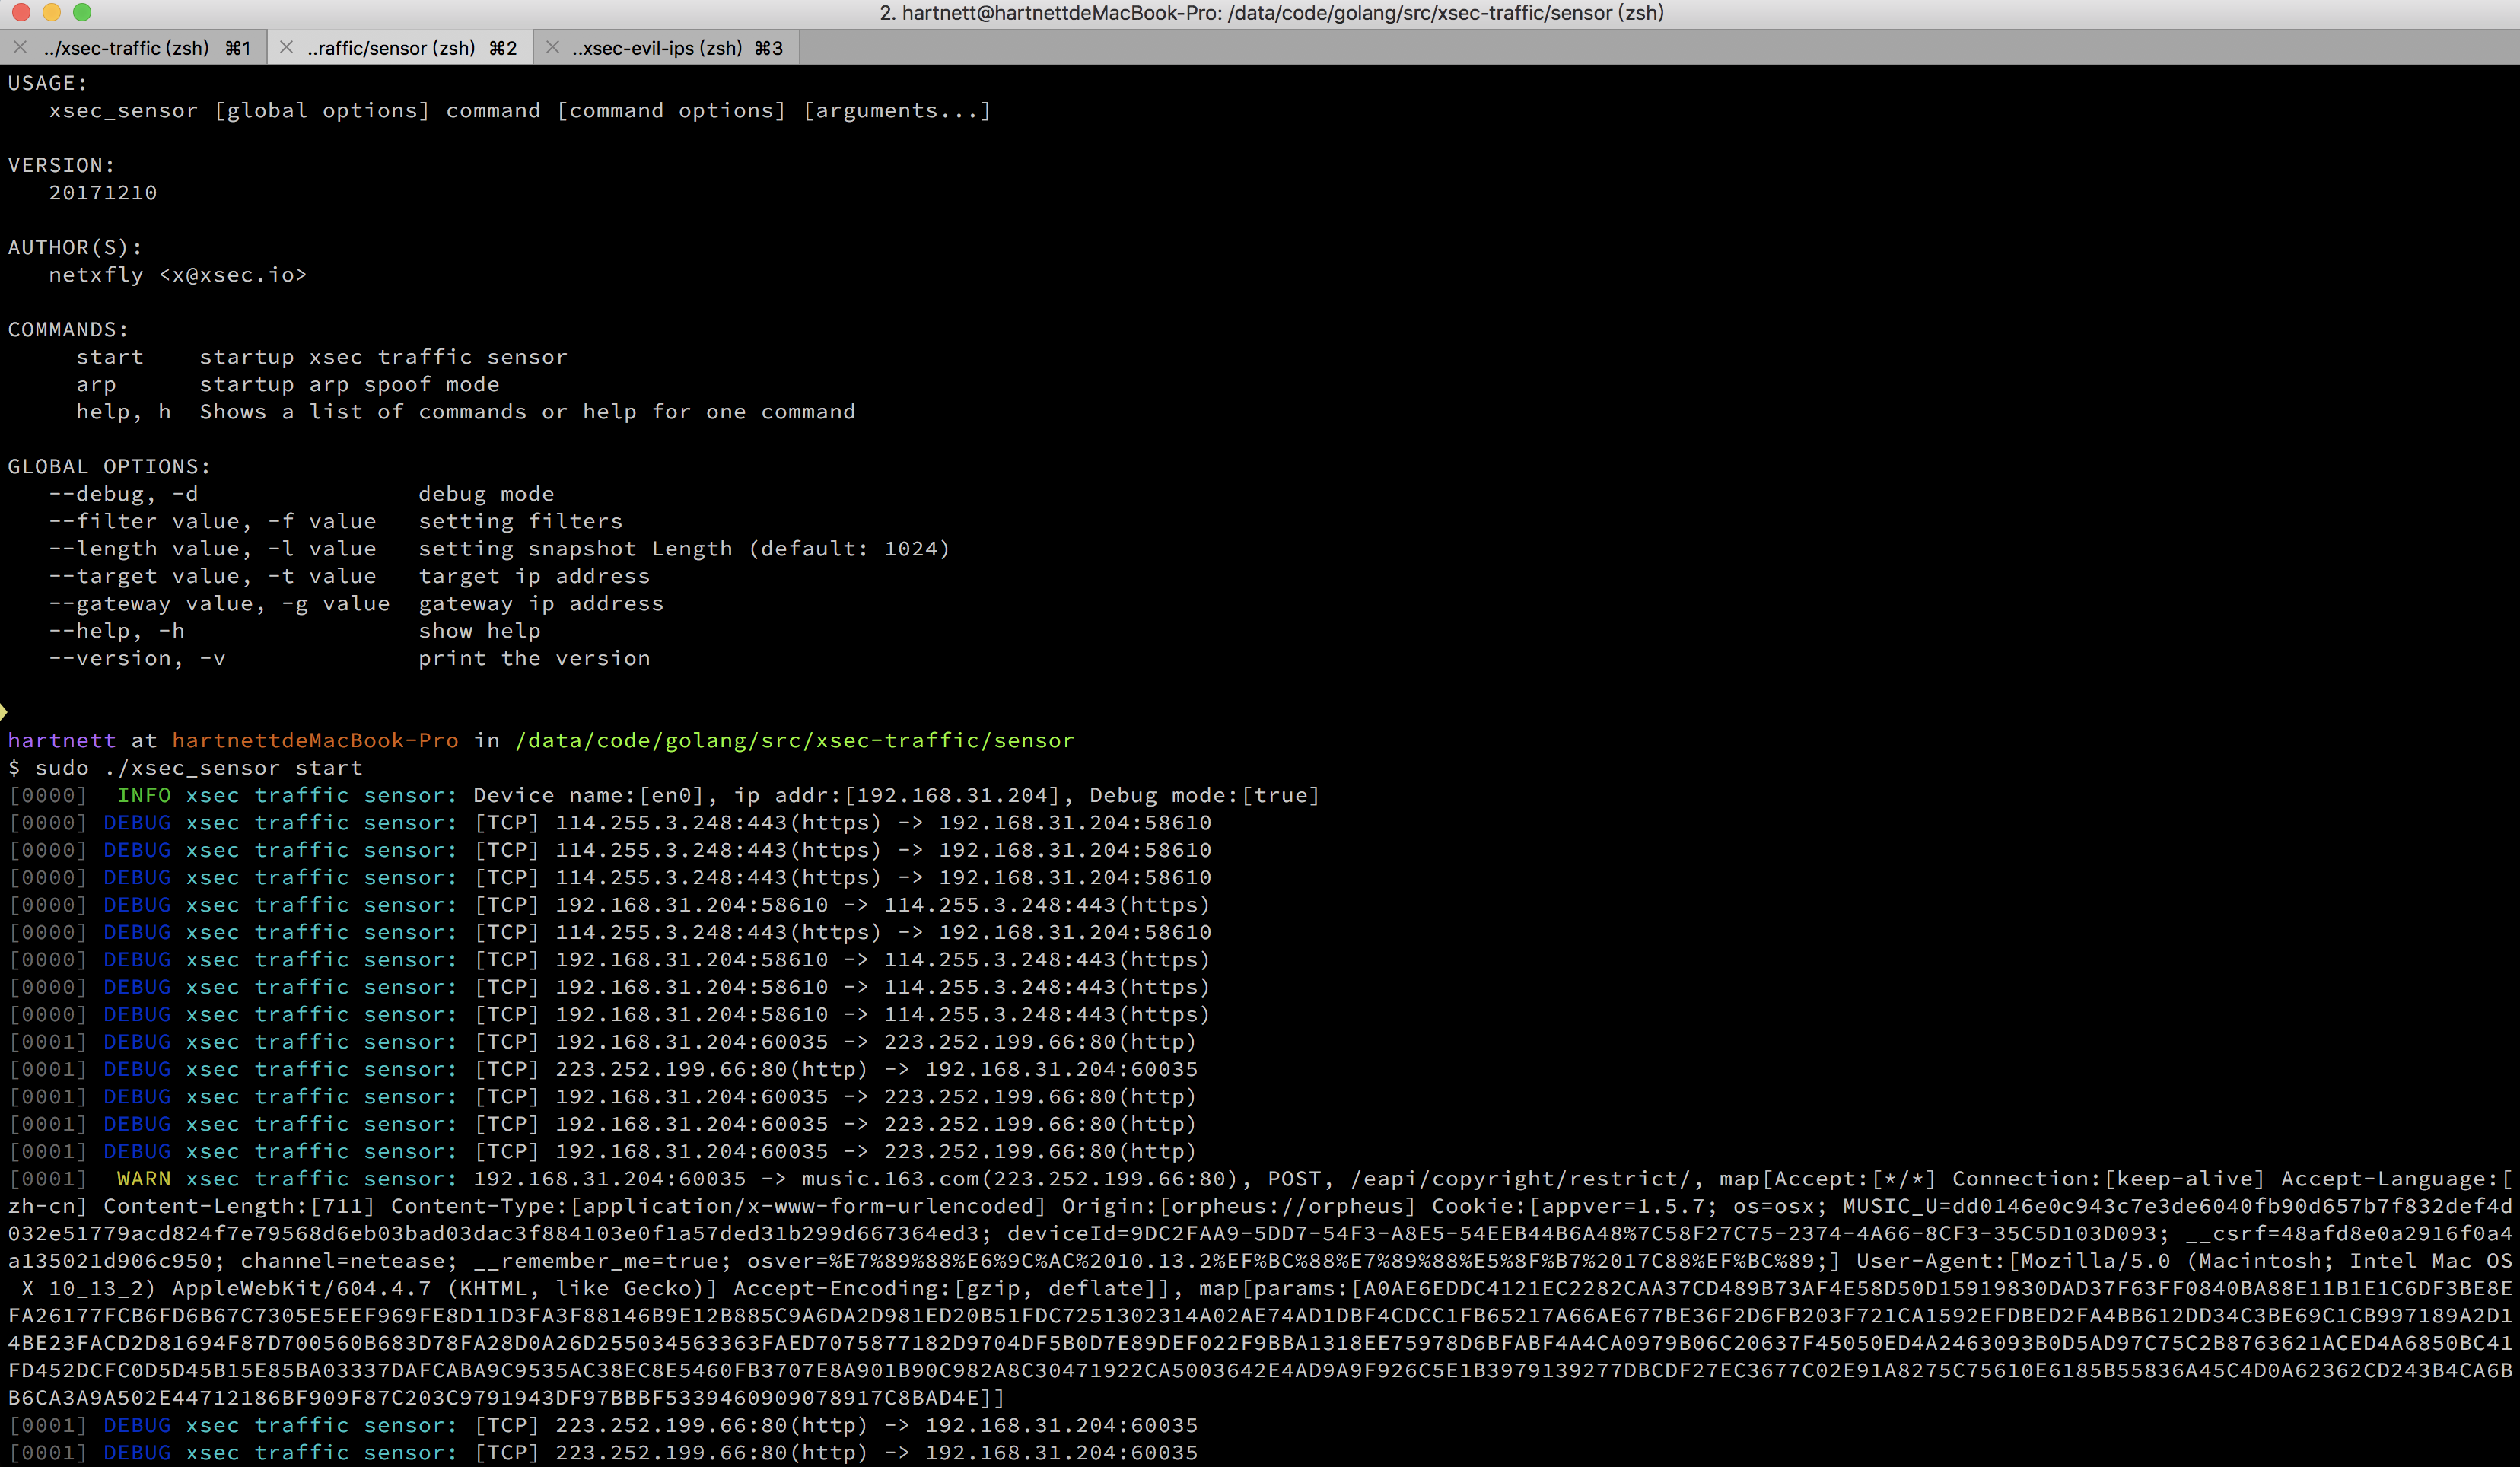Click the window title bar text
Screen dimensions: 2520x1467
(x=1270, y=13)
